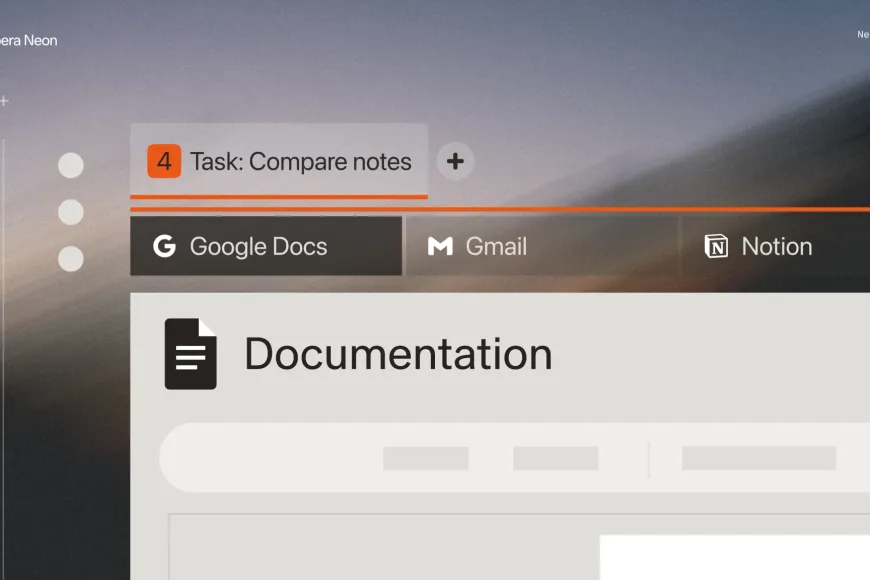Viewport: 870px width, 580px height.
Task: Click the first gray toolbar placeholder
Action: 426,458
